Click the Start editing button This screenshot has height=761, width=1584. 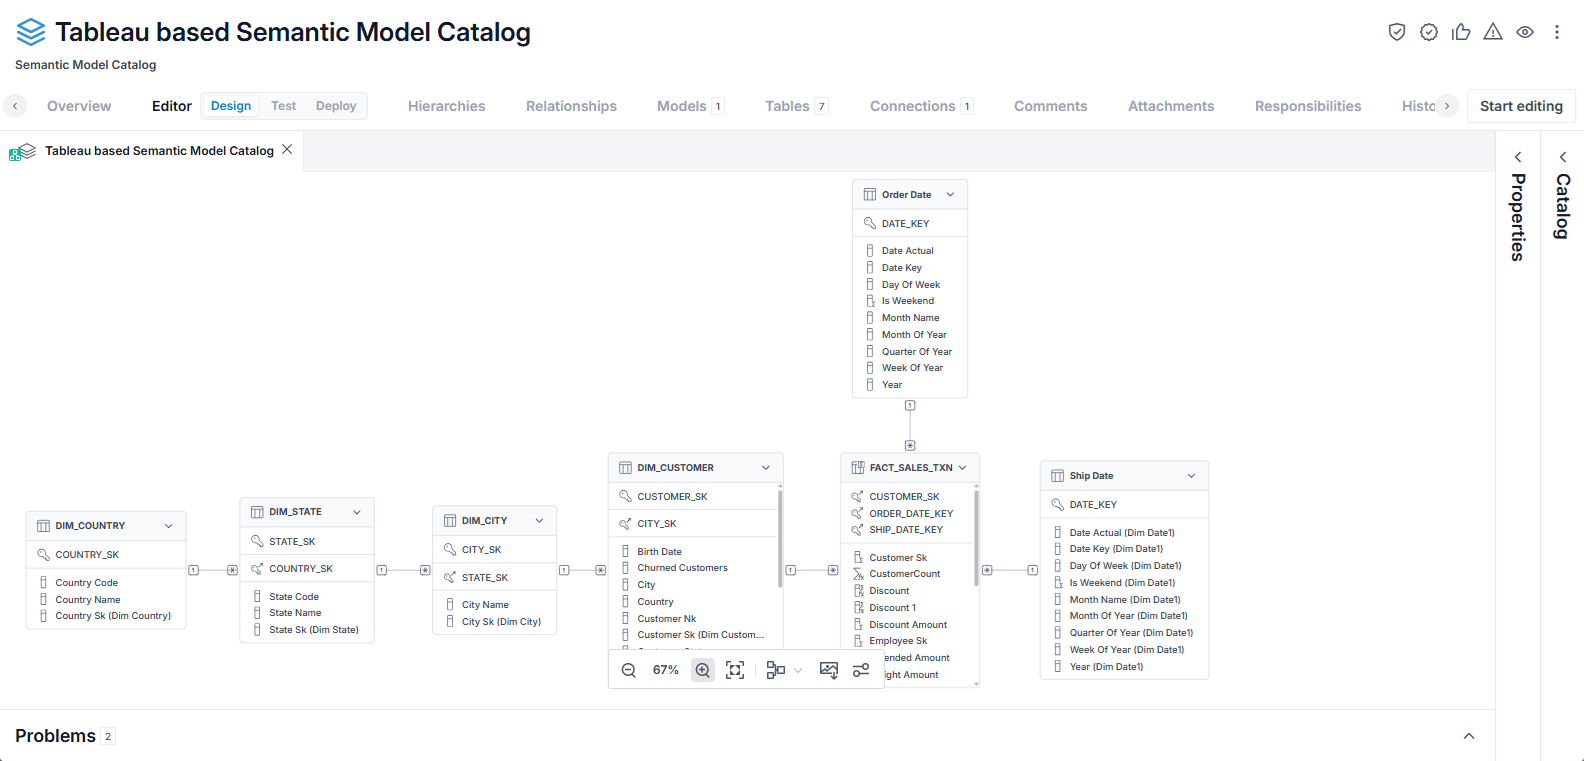click(x=1521, y=106)
